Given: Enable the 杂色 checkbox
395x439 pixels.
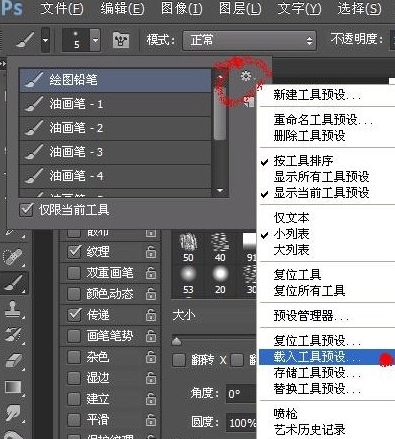Looking at the screenshot, I should [74, 357].
